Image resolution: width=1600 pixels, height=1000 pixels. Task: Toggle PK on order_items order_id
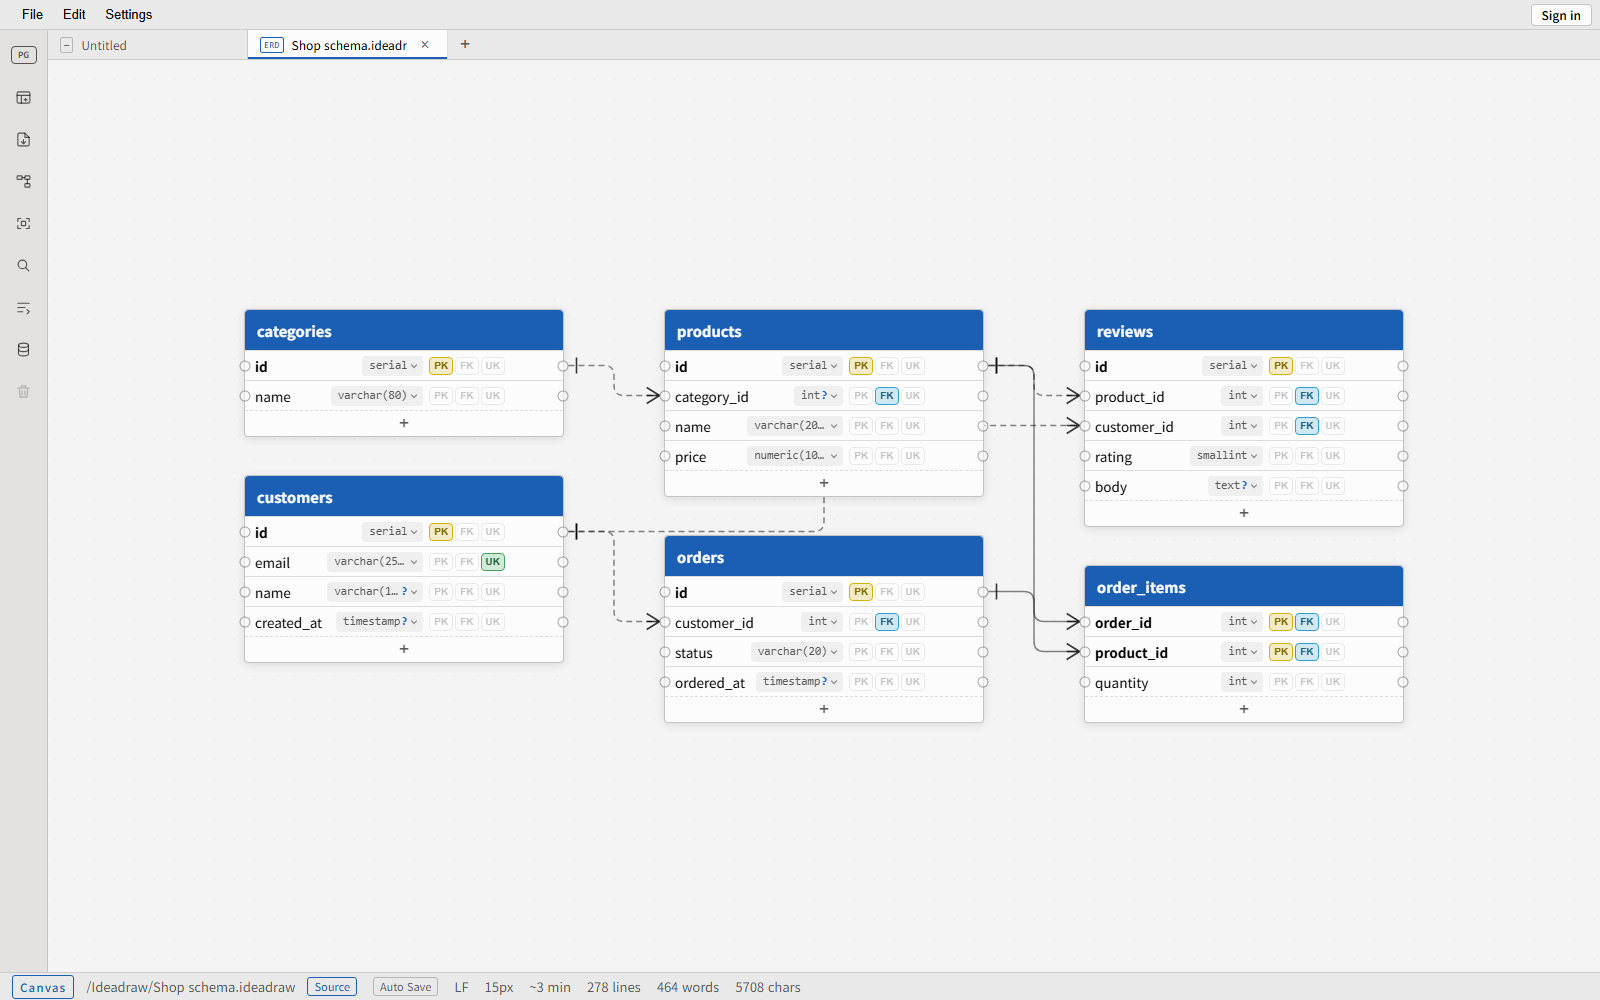(x=1281, y=622)
